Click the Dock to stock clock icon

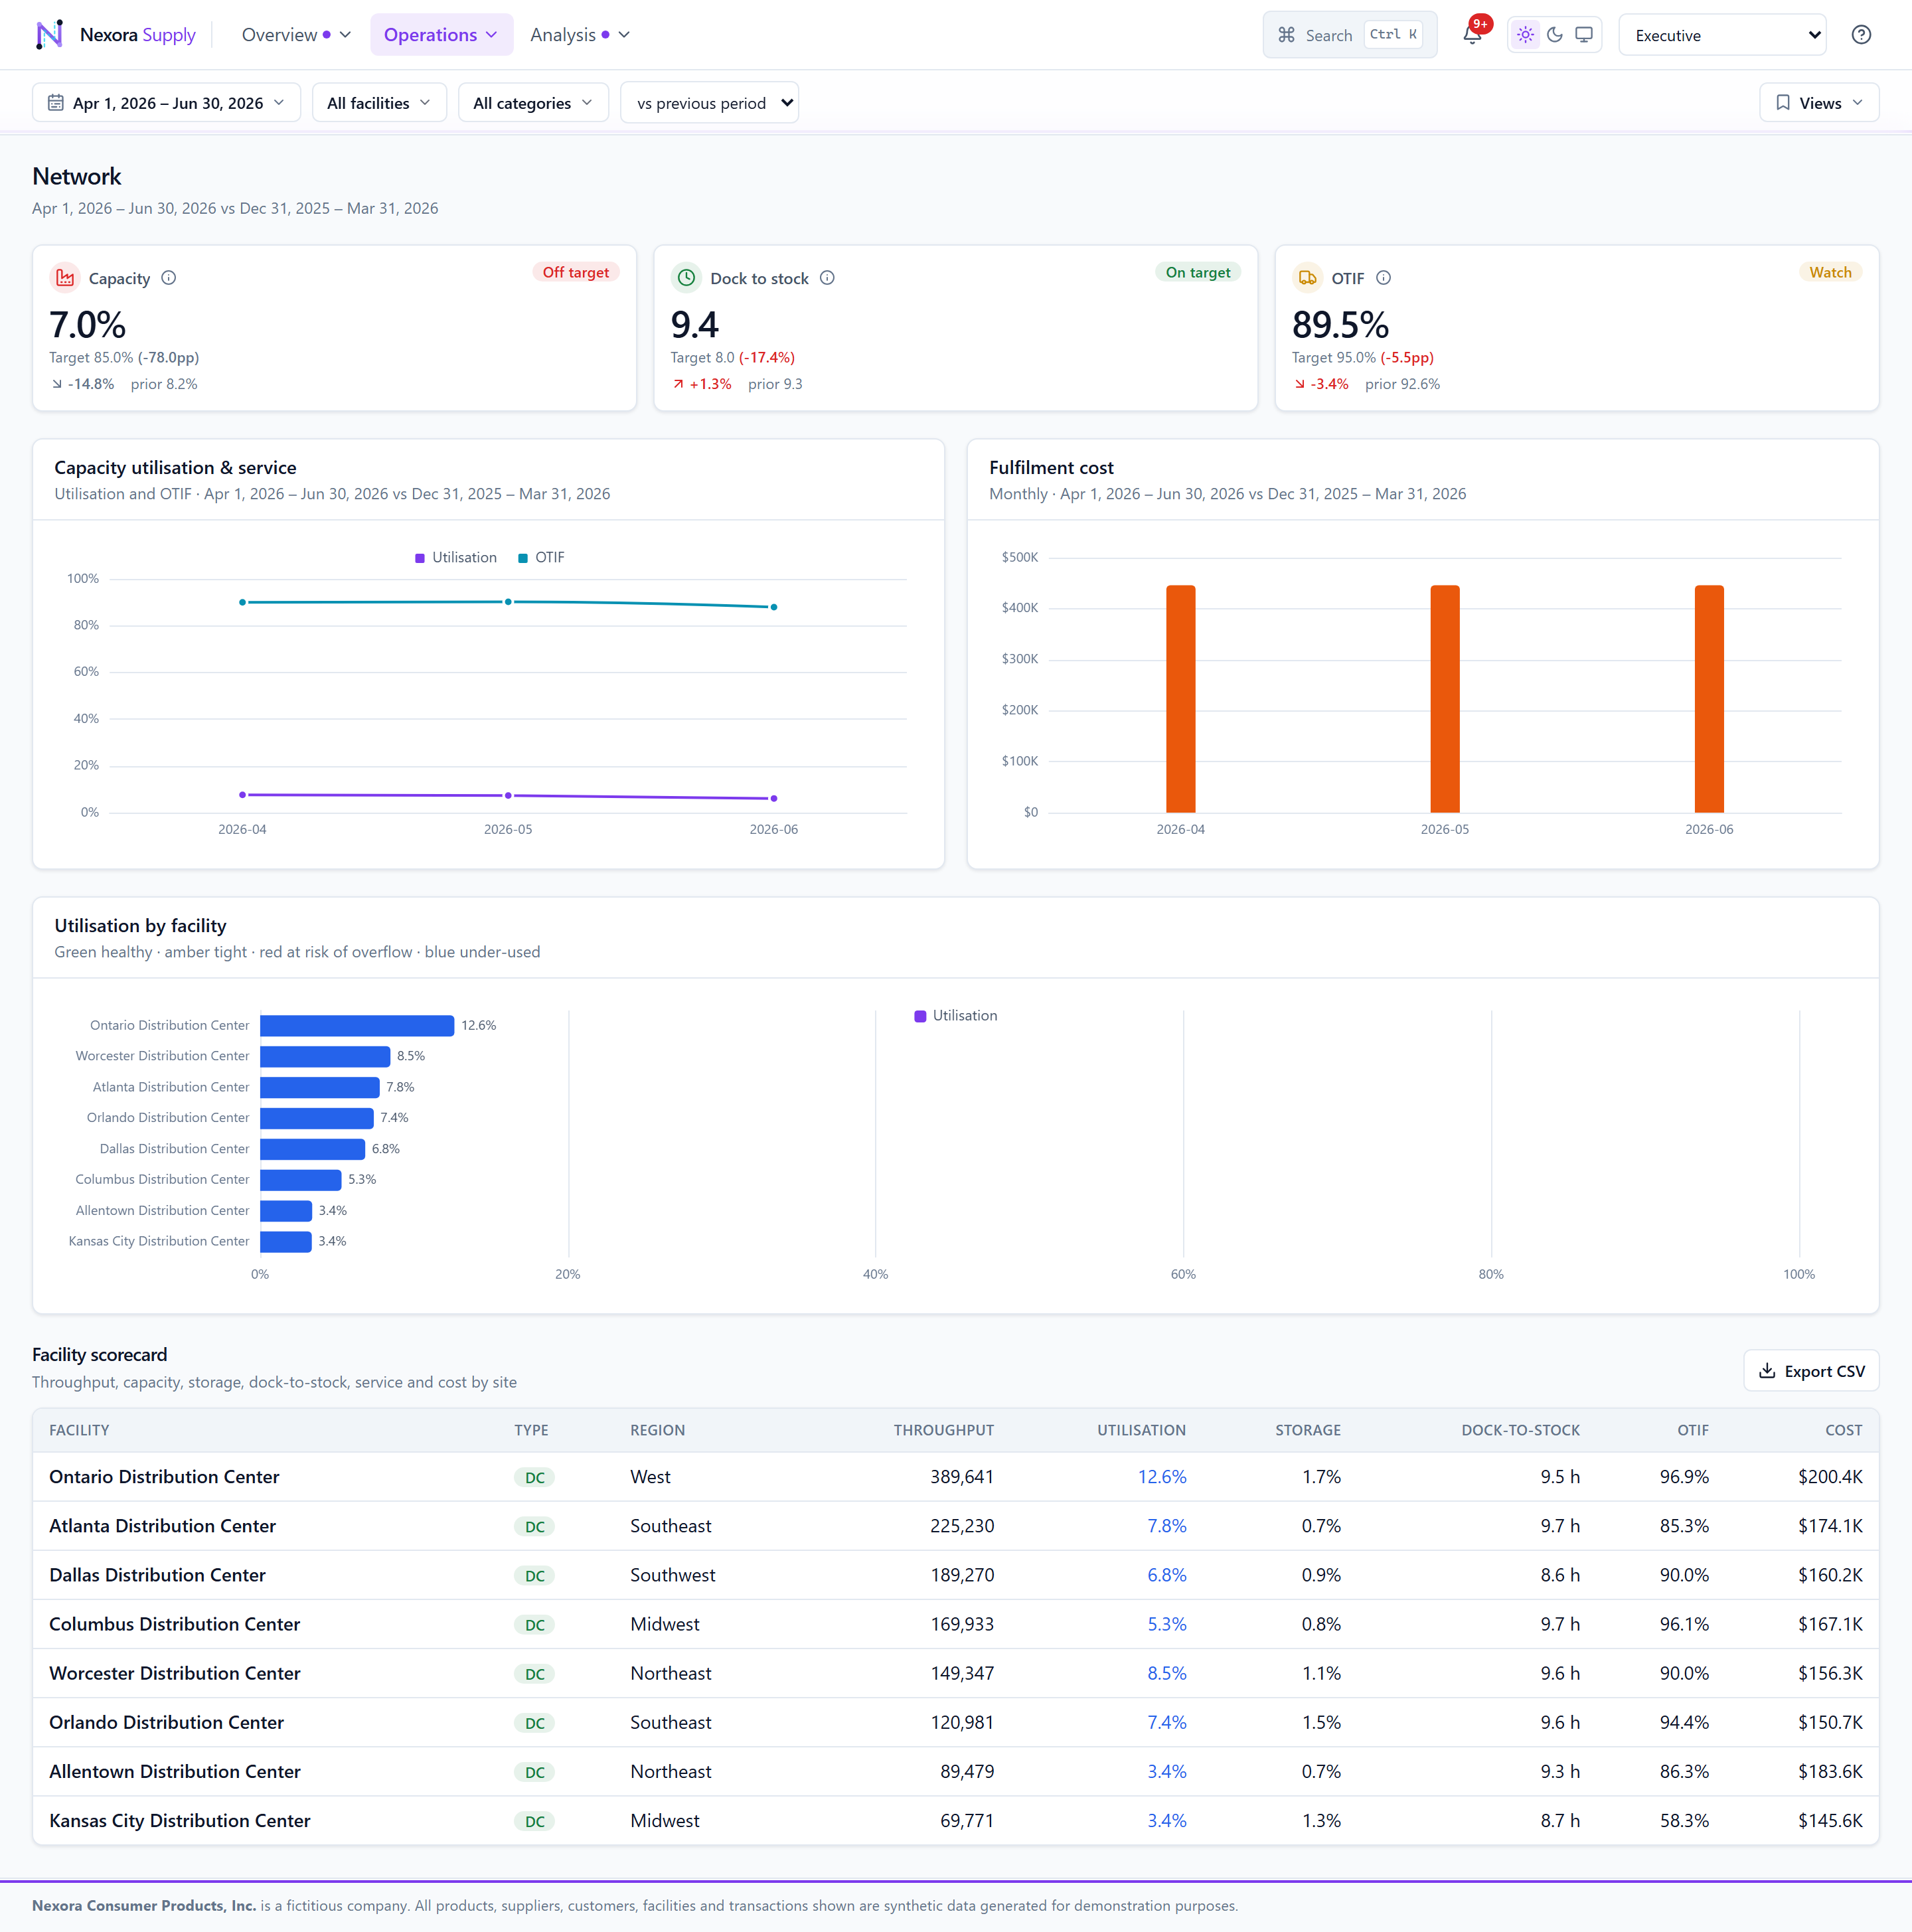(686, 278)
